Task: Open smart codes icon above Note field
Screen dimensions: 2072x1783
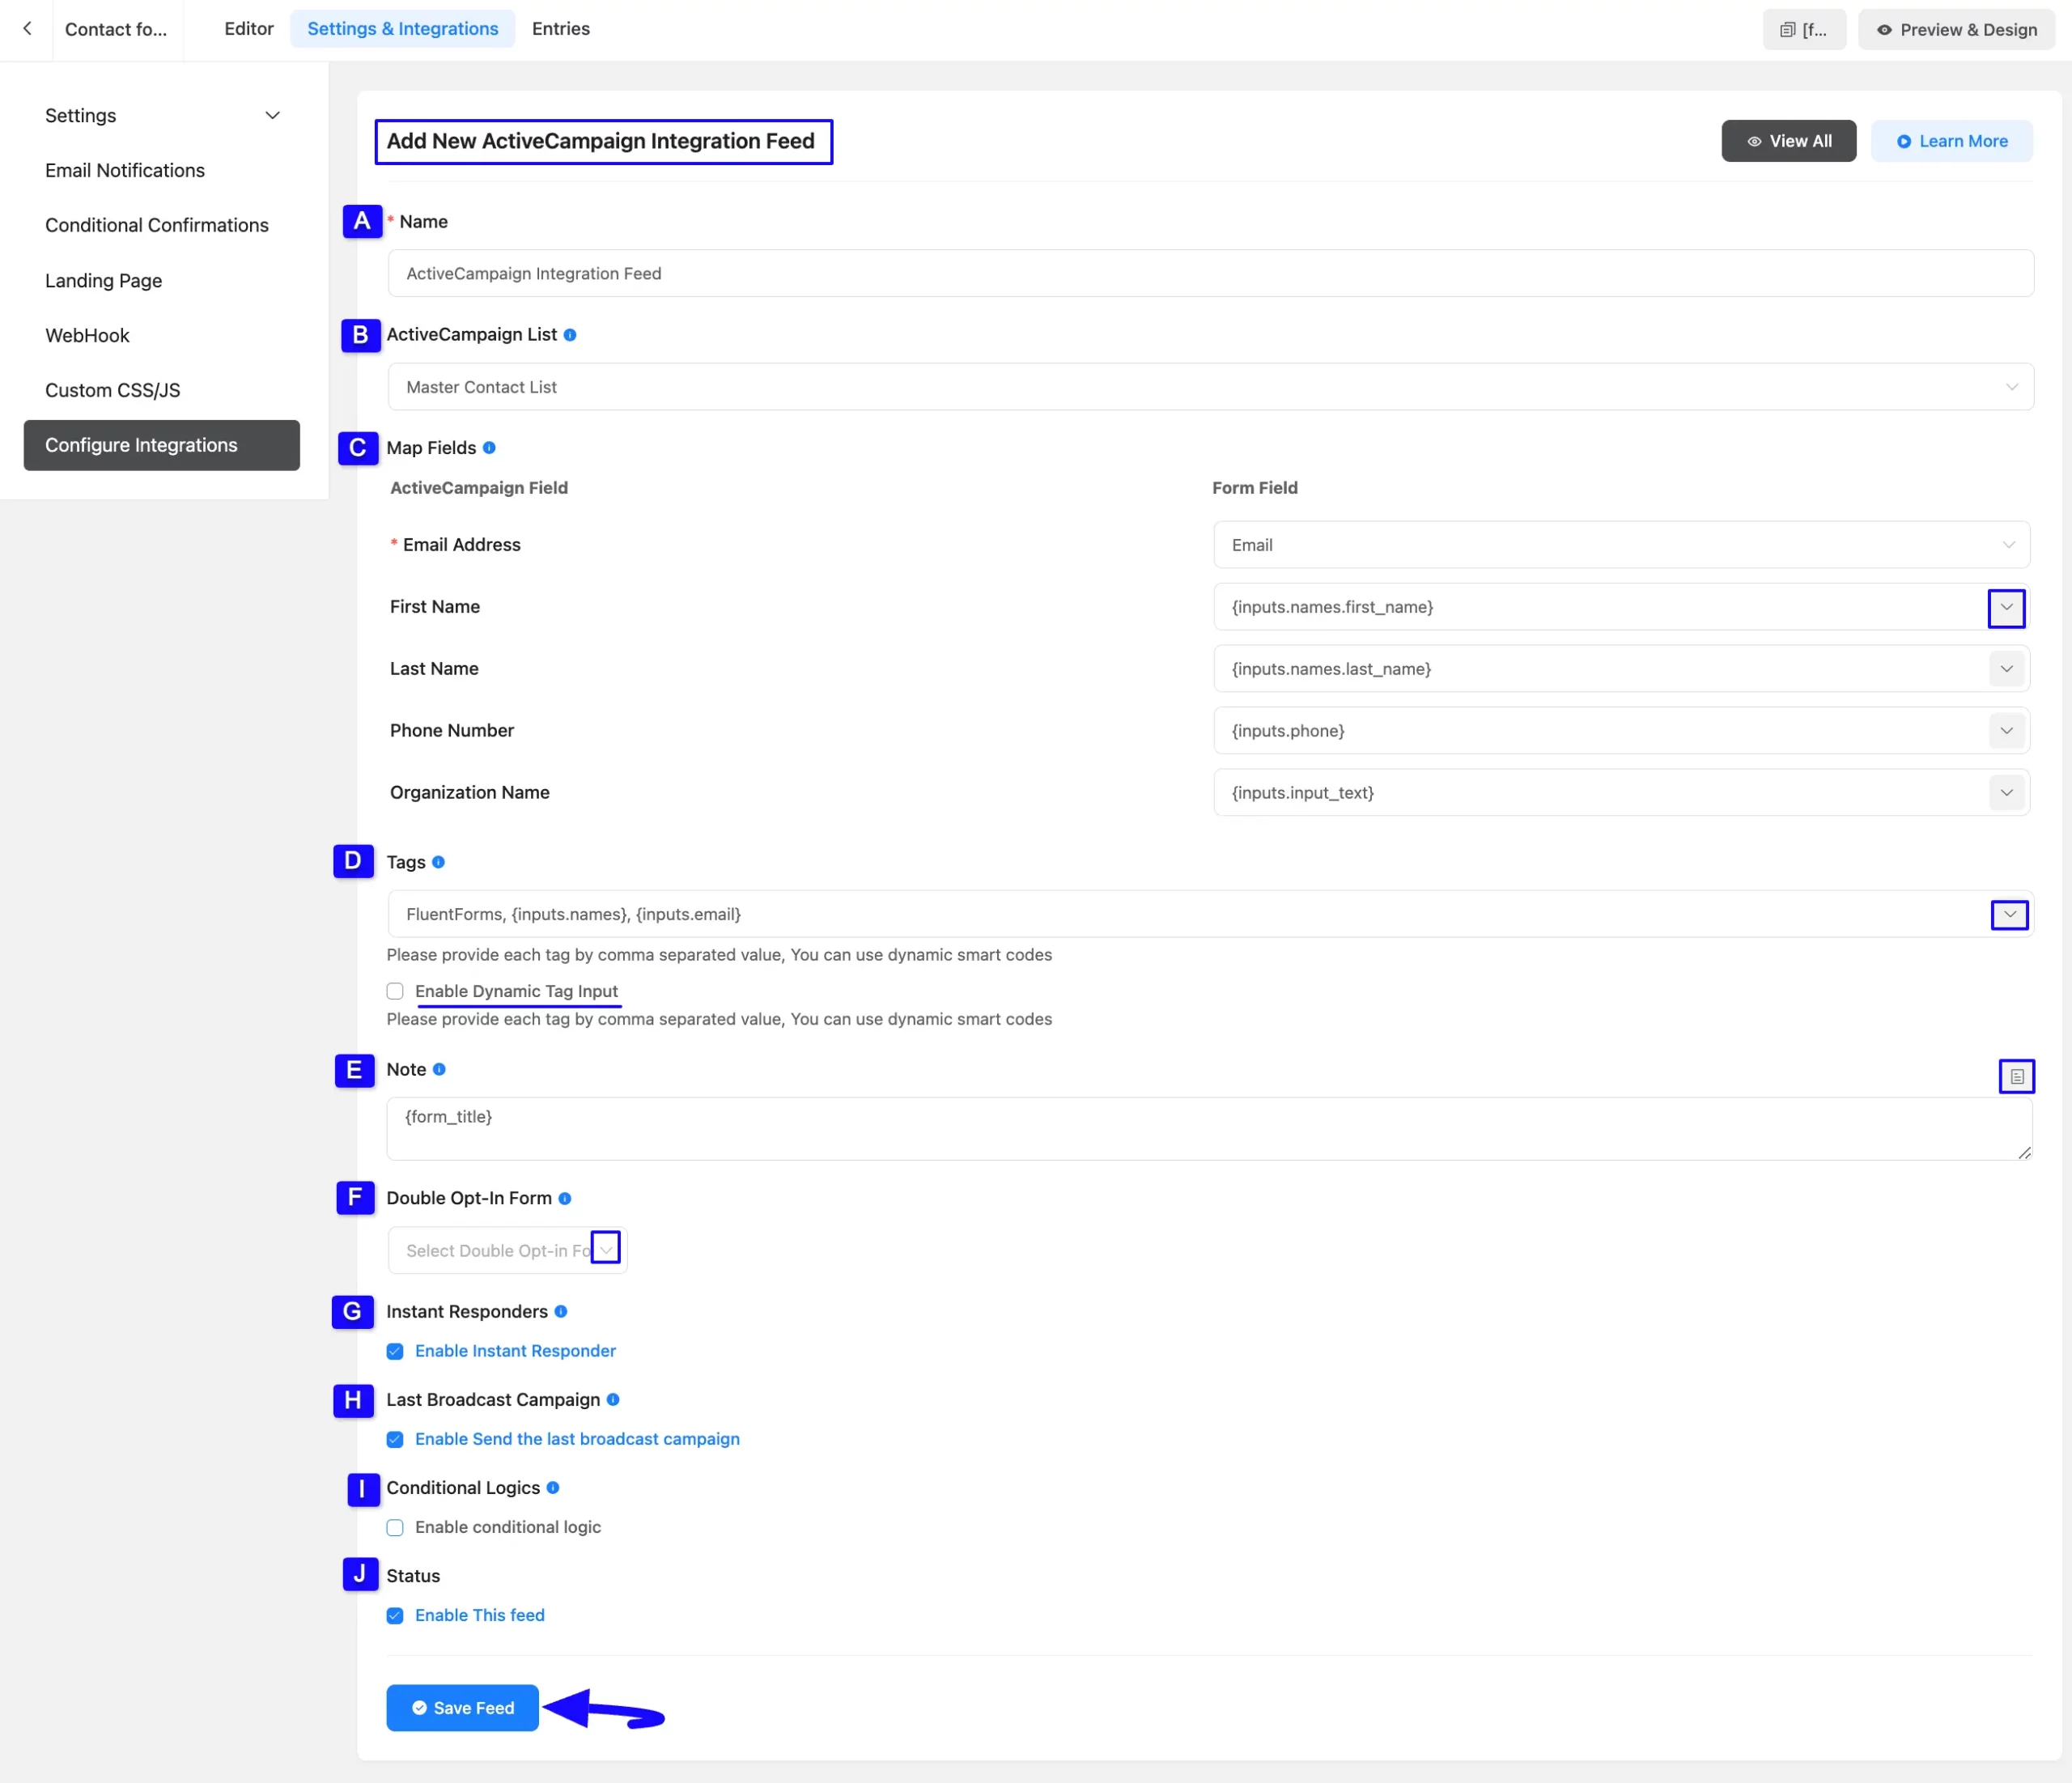Action: point(2016,1076)
